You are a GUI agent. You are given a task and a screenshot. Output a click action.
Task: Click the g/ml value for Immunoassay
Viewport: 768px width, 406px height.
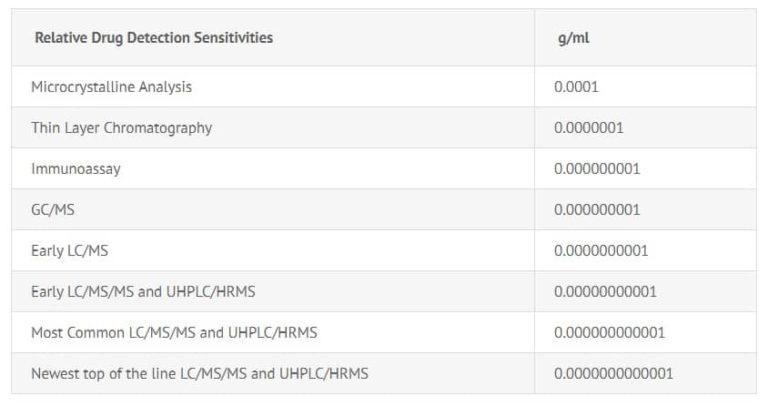coord(597,169)
